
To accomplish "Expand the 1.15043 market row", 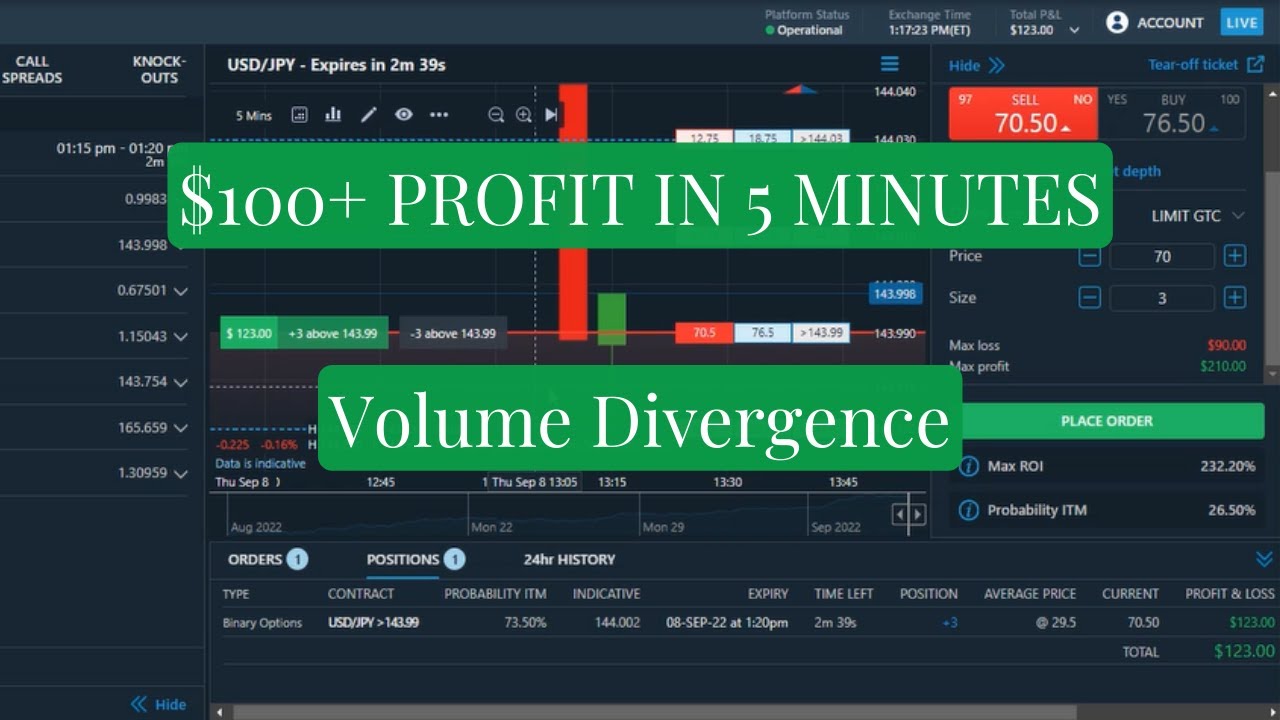I will tap(180, 337).
